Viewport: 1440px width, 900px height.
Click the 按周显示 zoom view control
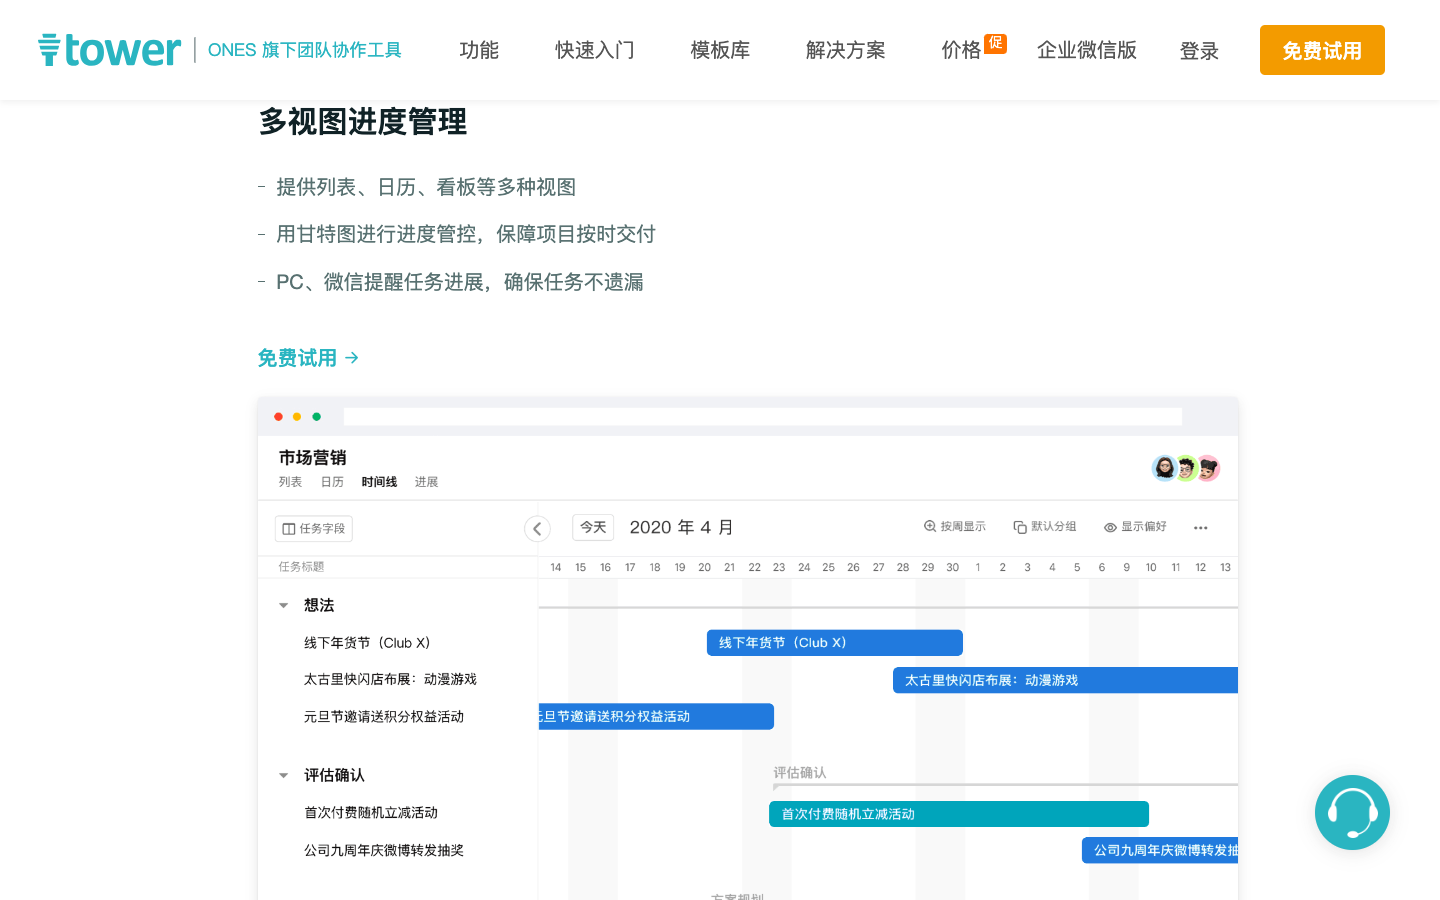tap(954, 527)
